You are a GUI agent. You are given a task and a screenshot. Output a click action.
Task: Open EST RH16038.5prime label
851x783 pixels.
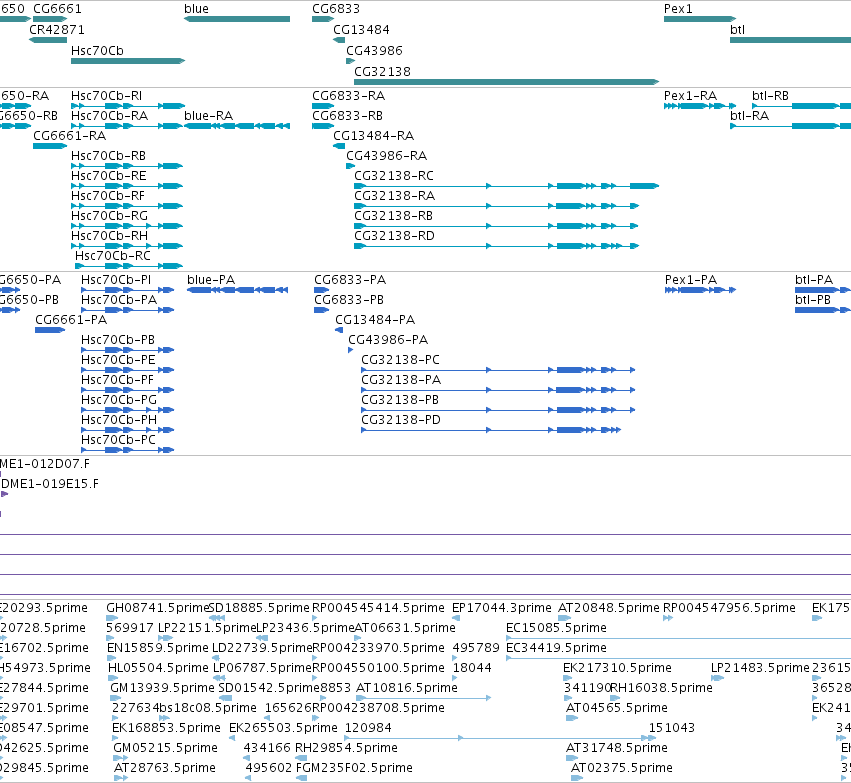coord(661,687)
